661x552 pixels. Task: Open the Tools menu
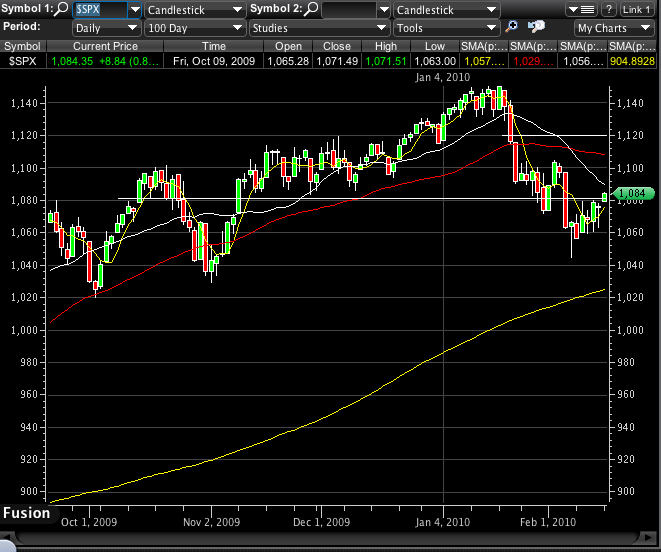[444, 28]
